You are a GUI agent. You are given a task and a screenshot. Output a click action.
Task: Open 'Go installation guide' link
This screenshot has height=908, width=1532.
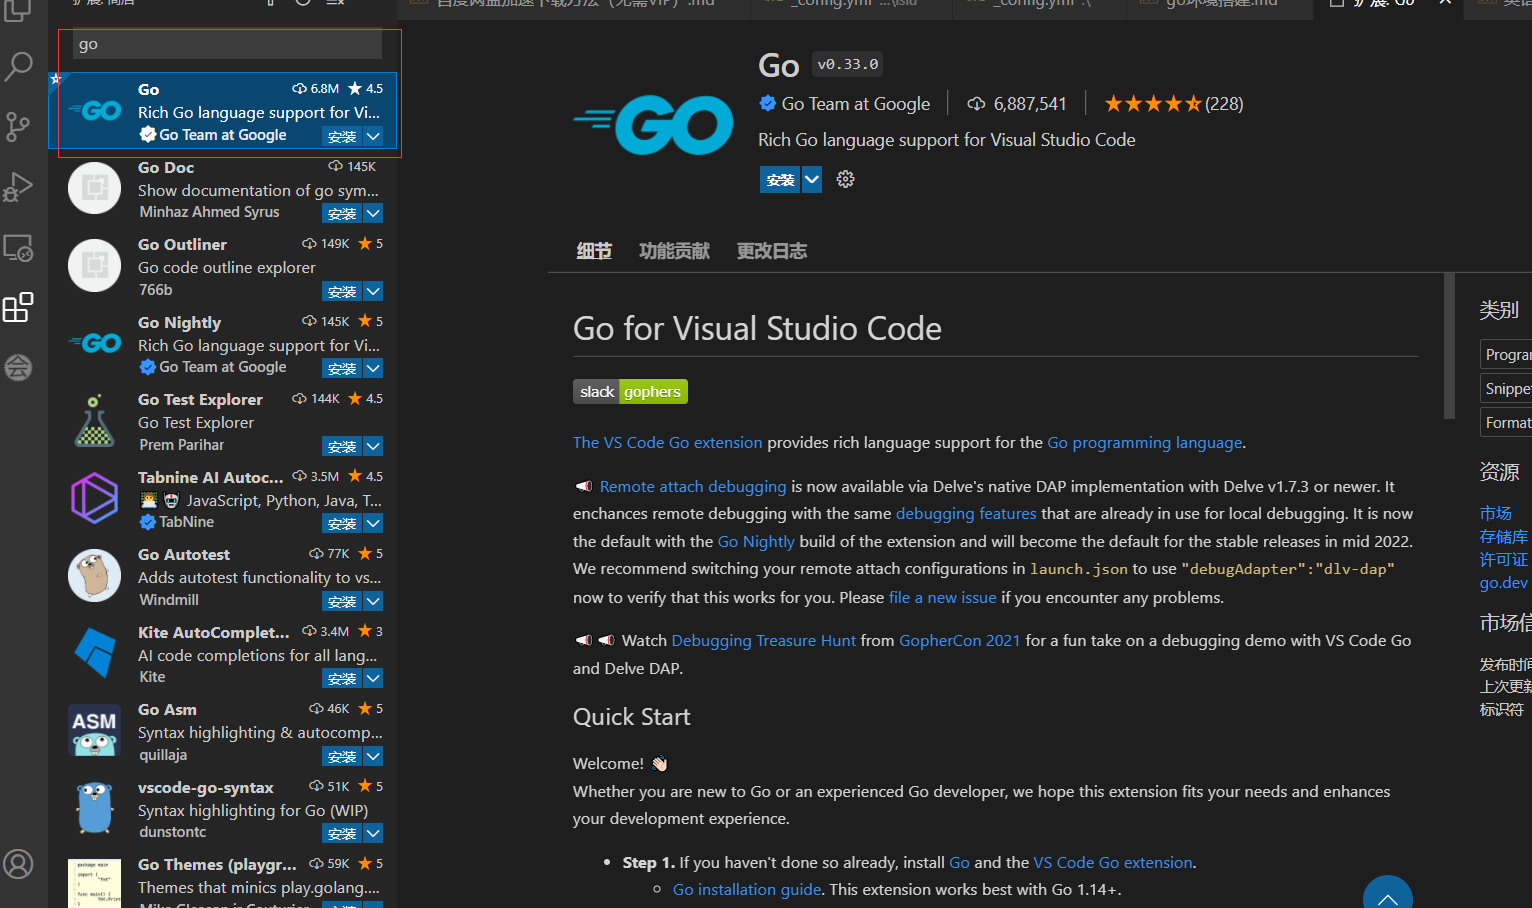[747, 889]
